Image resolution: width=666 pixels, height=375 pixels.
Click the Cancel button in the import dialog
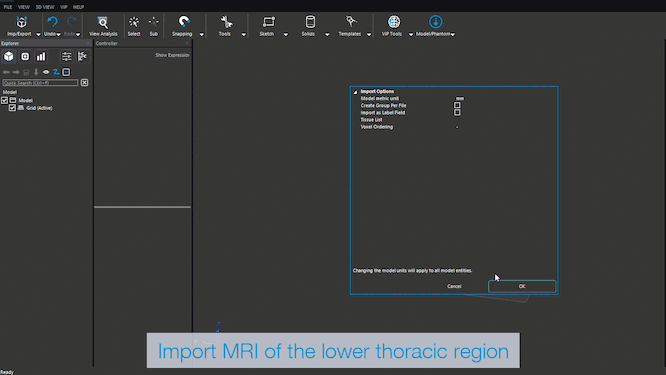point(454,286)
